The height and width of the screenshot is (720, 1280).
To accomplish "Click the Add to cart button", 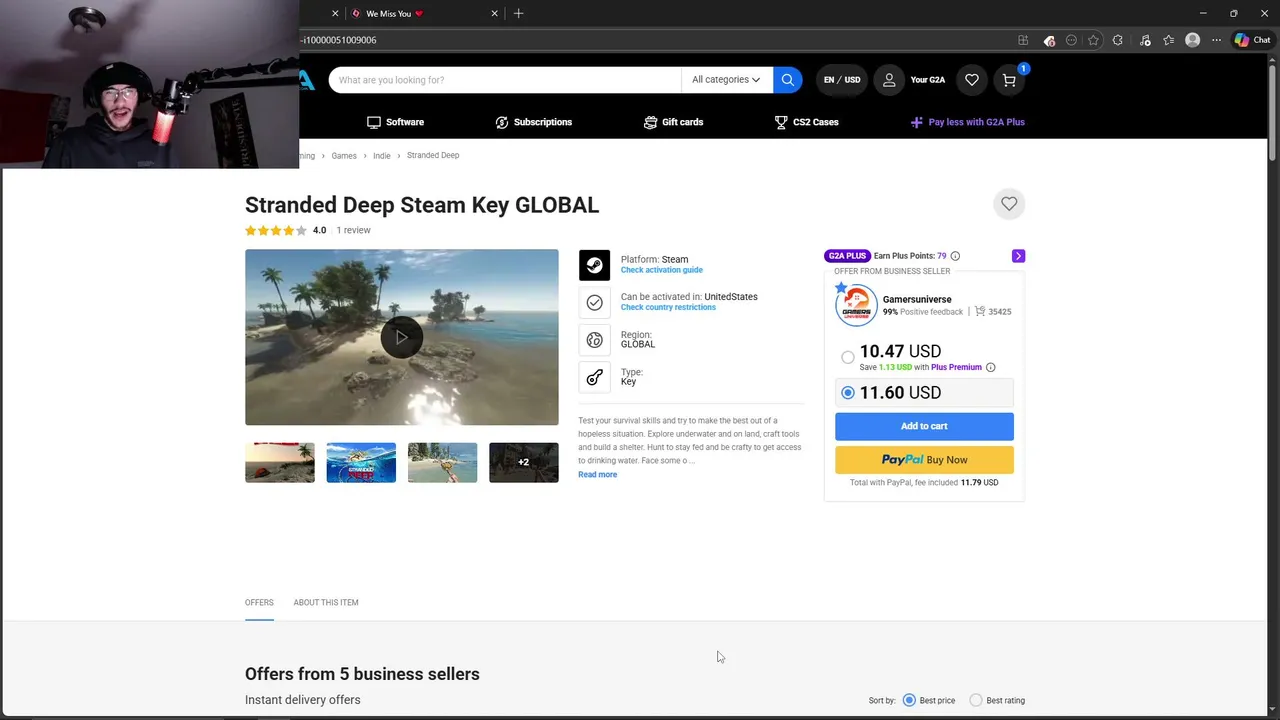I will 924,426.
